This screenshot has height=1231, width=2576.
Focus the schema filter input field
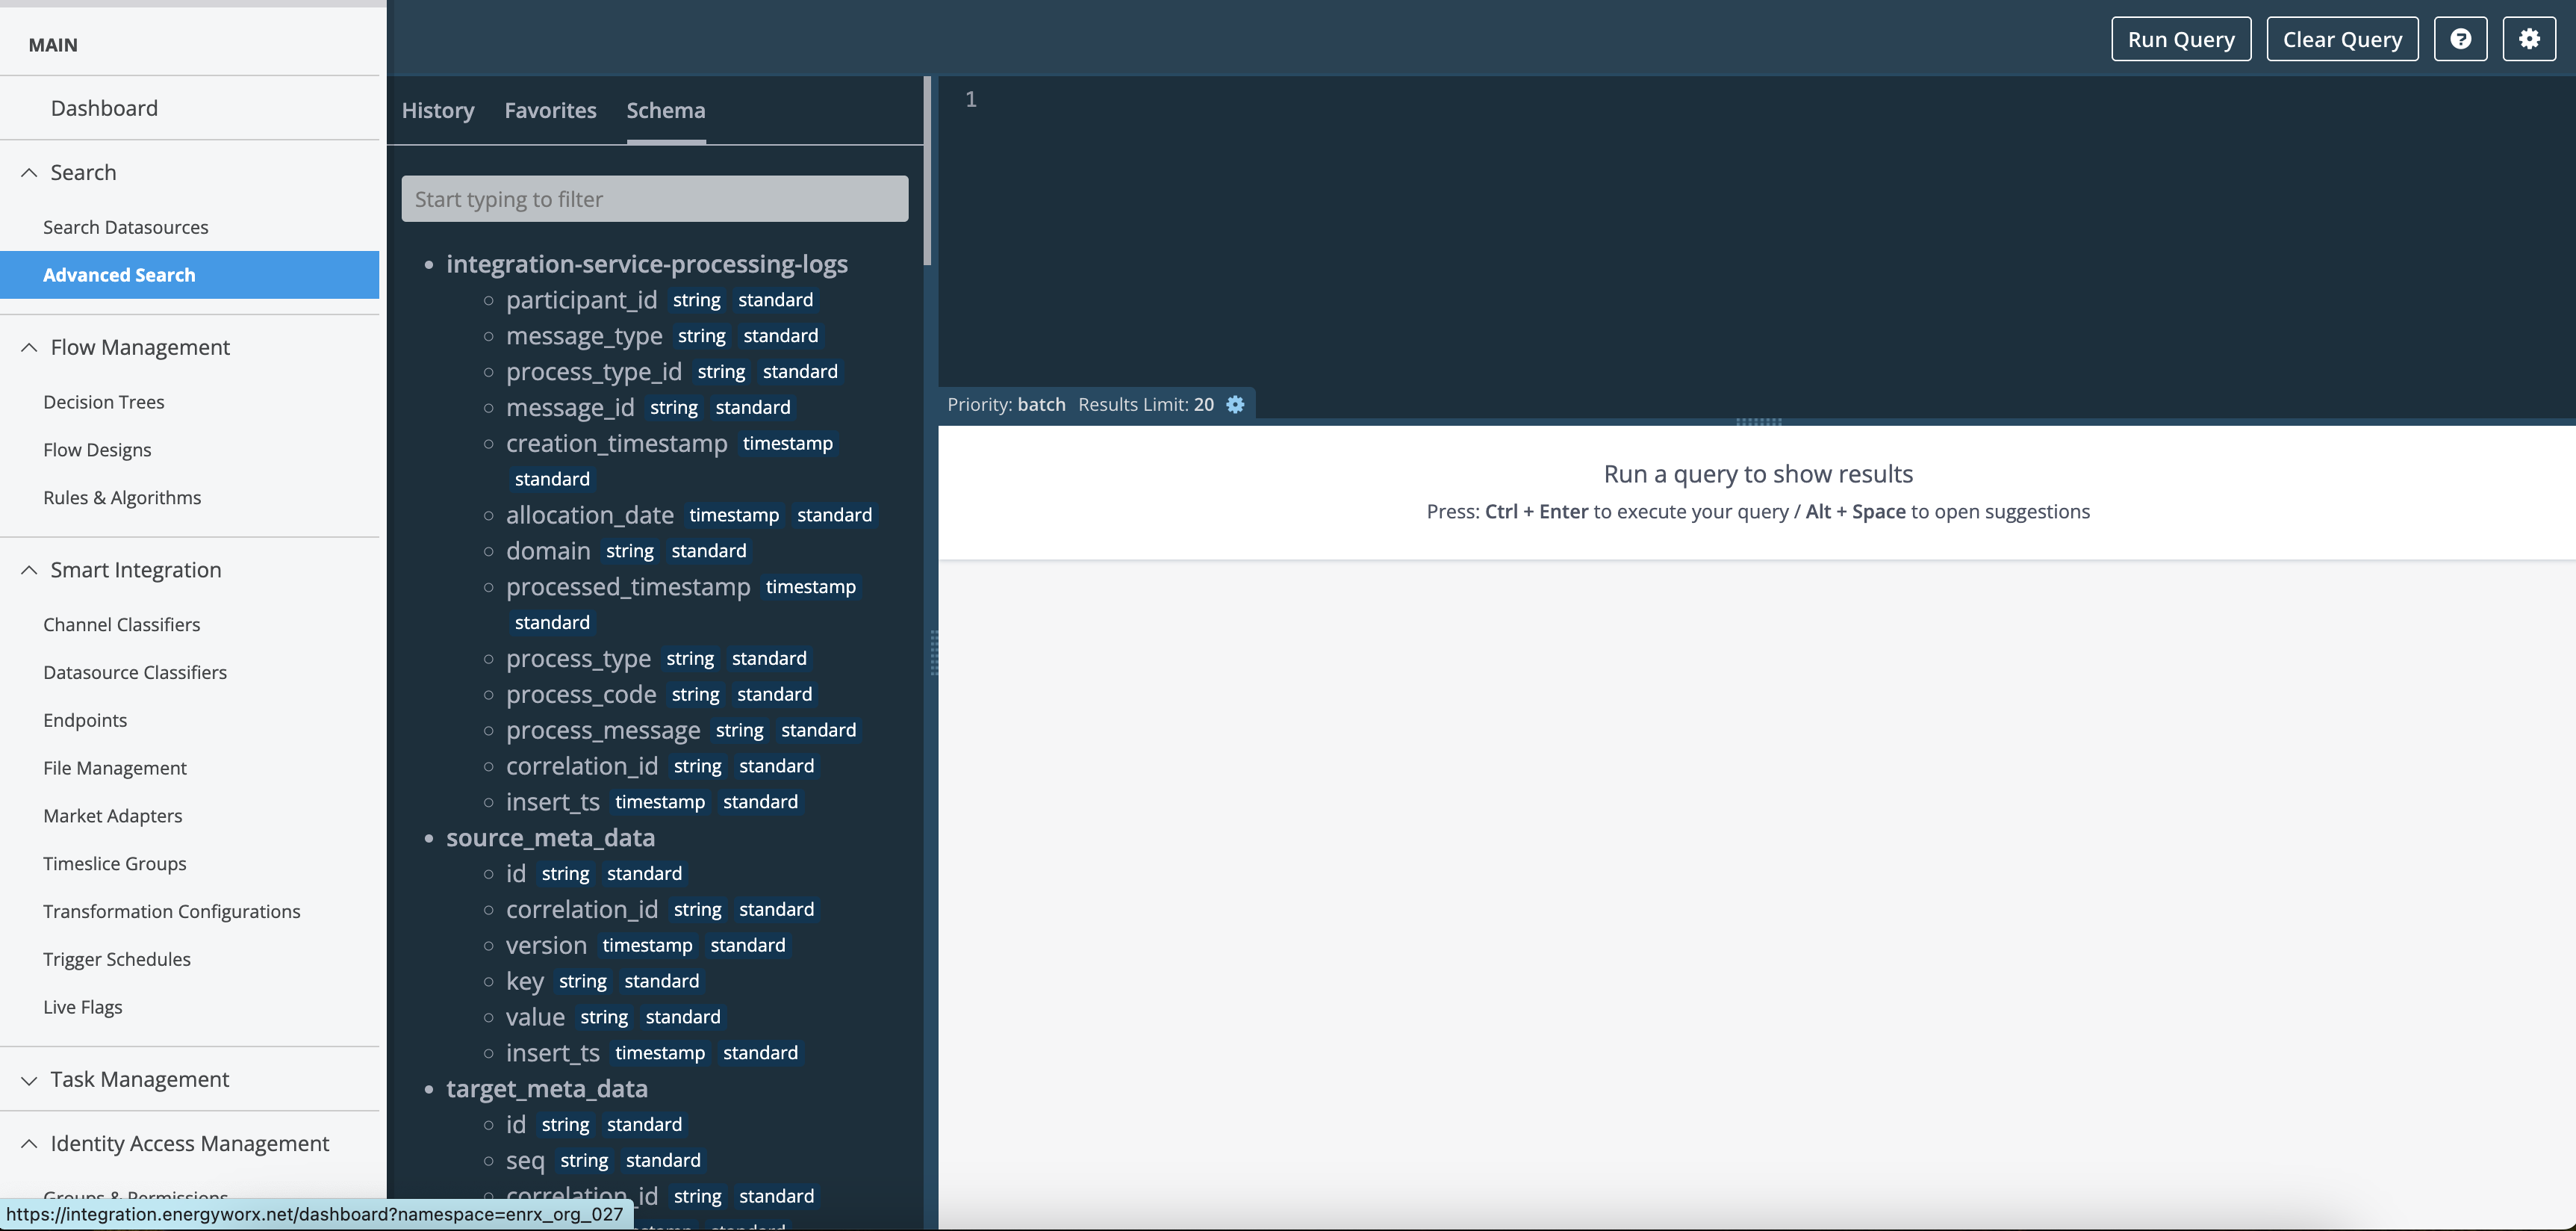tap(654, 199)
